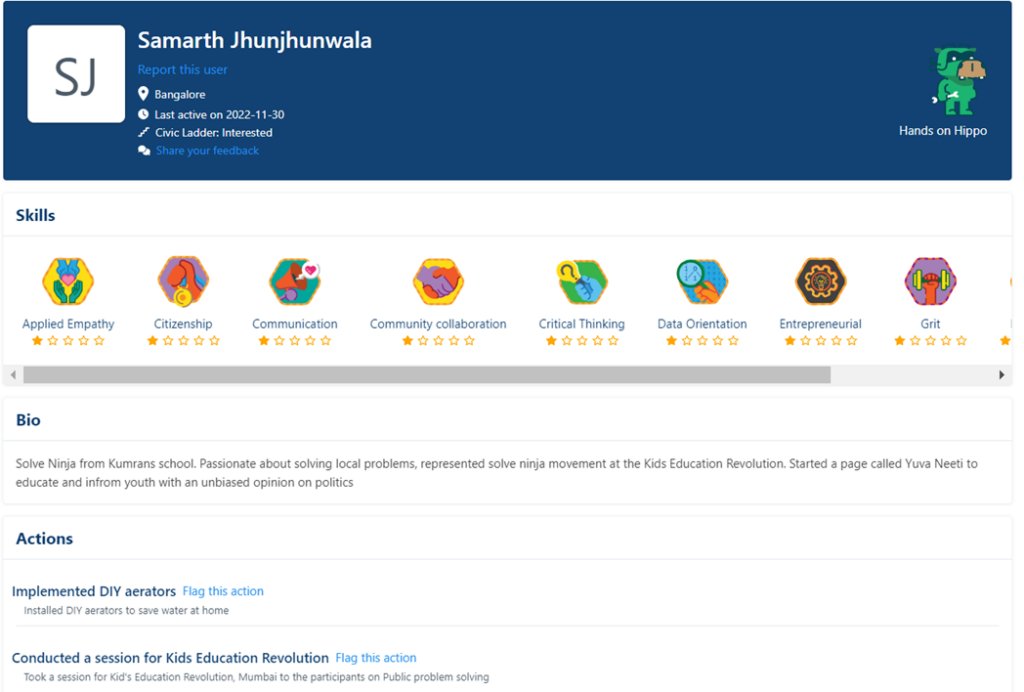Click the skills scrollbar left arrow
The image size is (1024, 692).
[x=12, y=375]
